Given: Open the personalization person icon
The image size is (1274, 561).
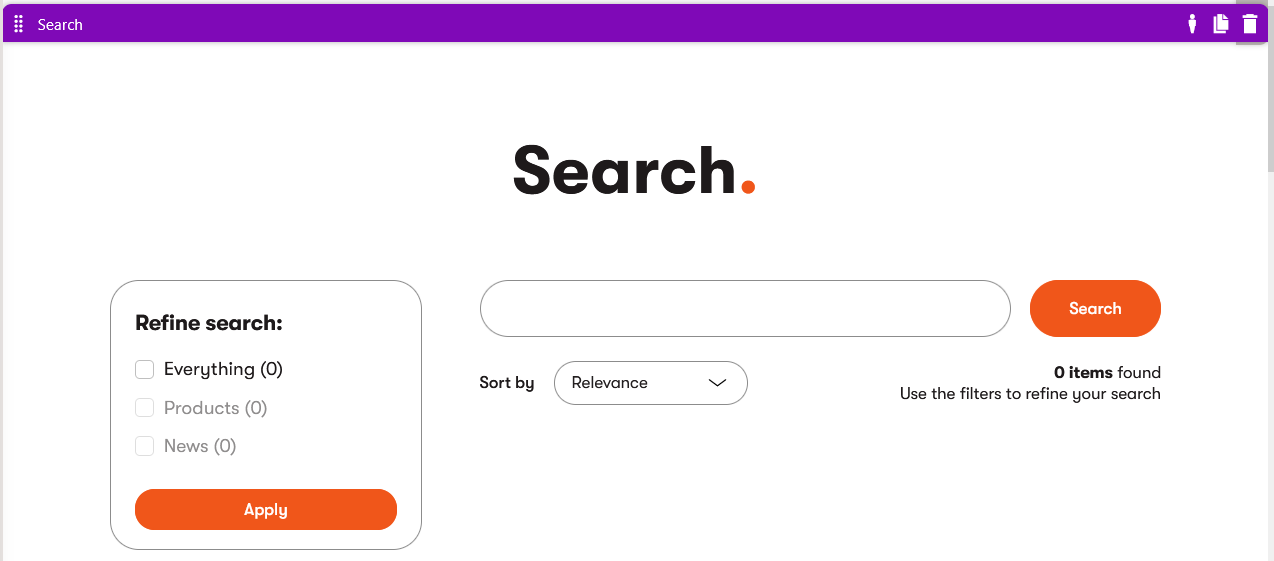Looking at the screenshot, I should (x=1192, y=24).
